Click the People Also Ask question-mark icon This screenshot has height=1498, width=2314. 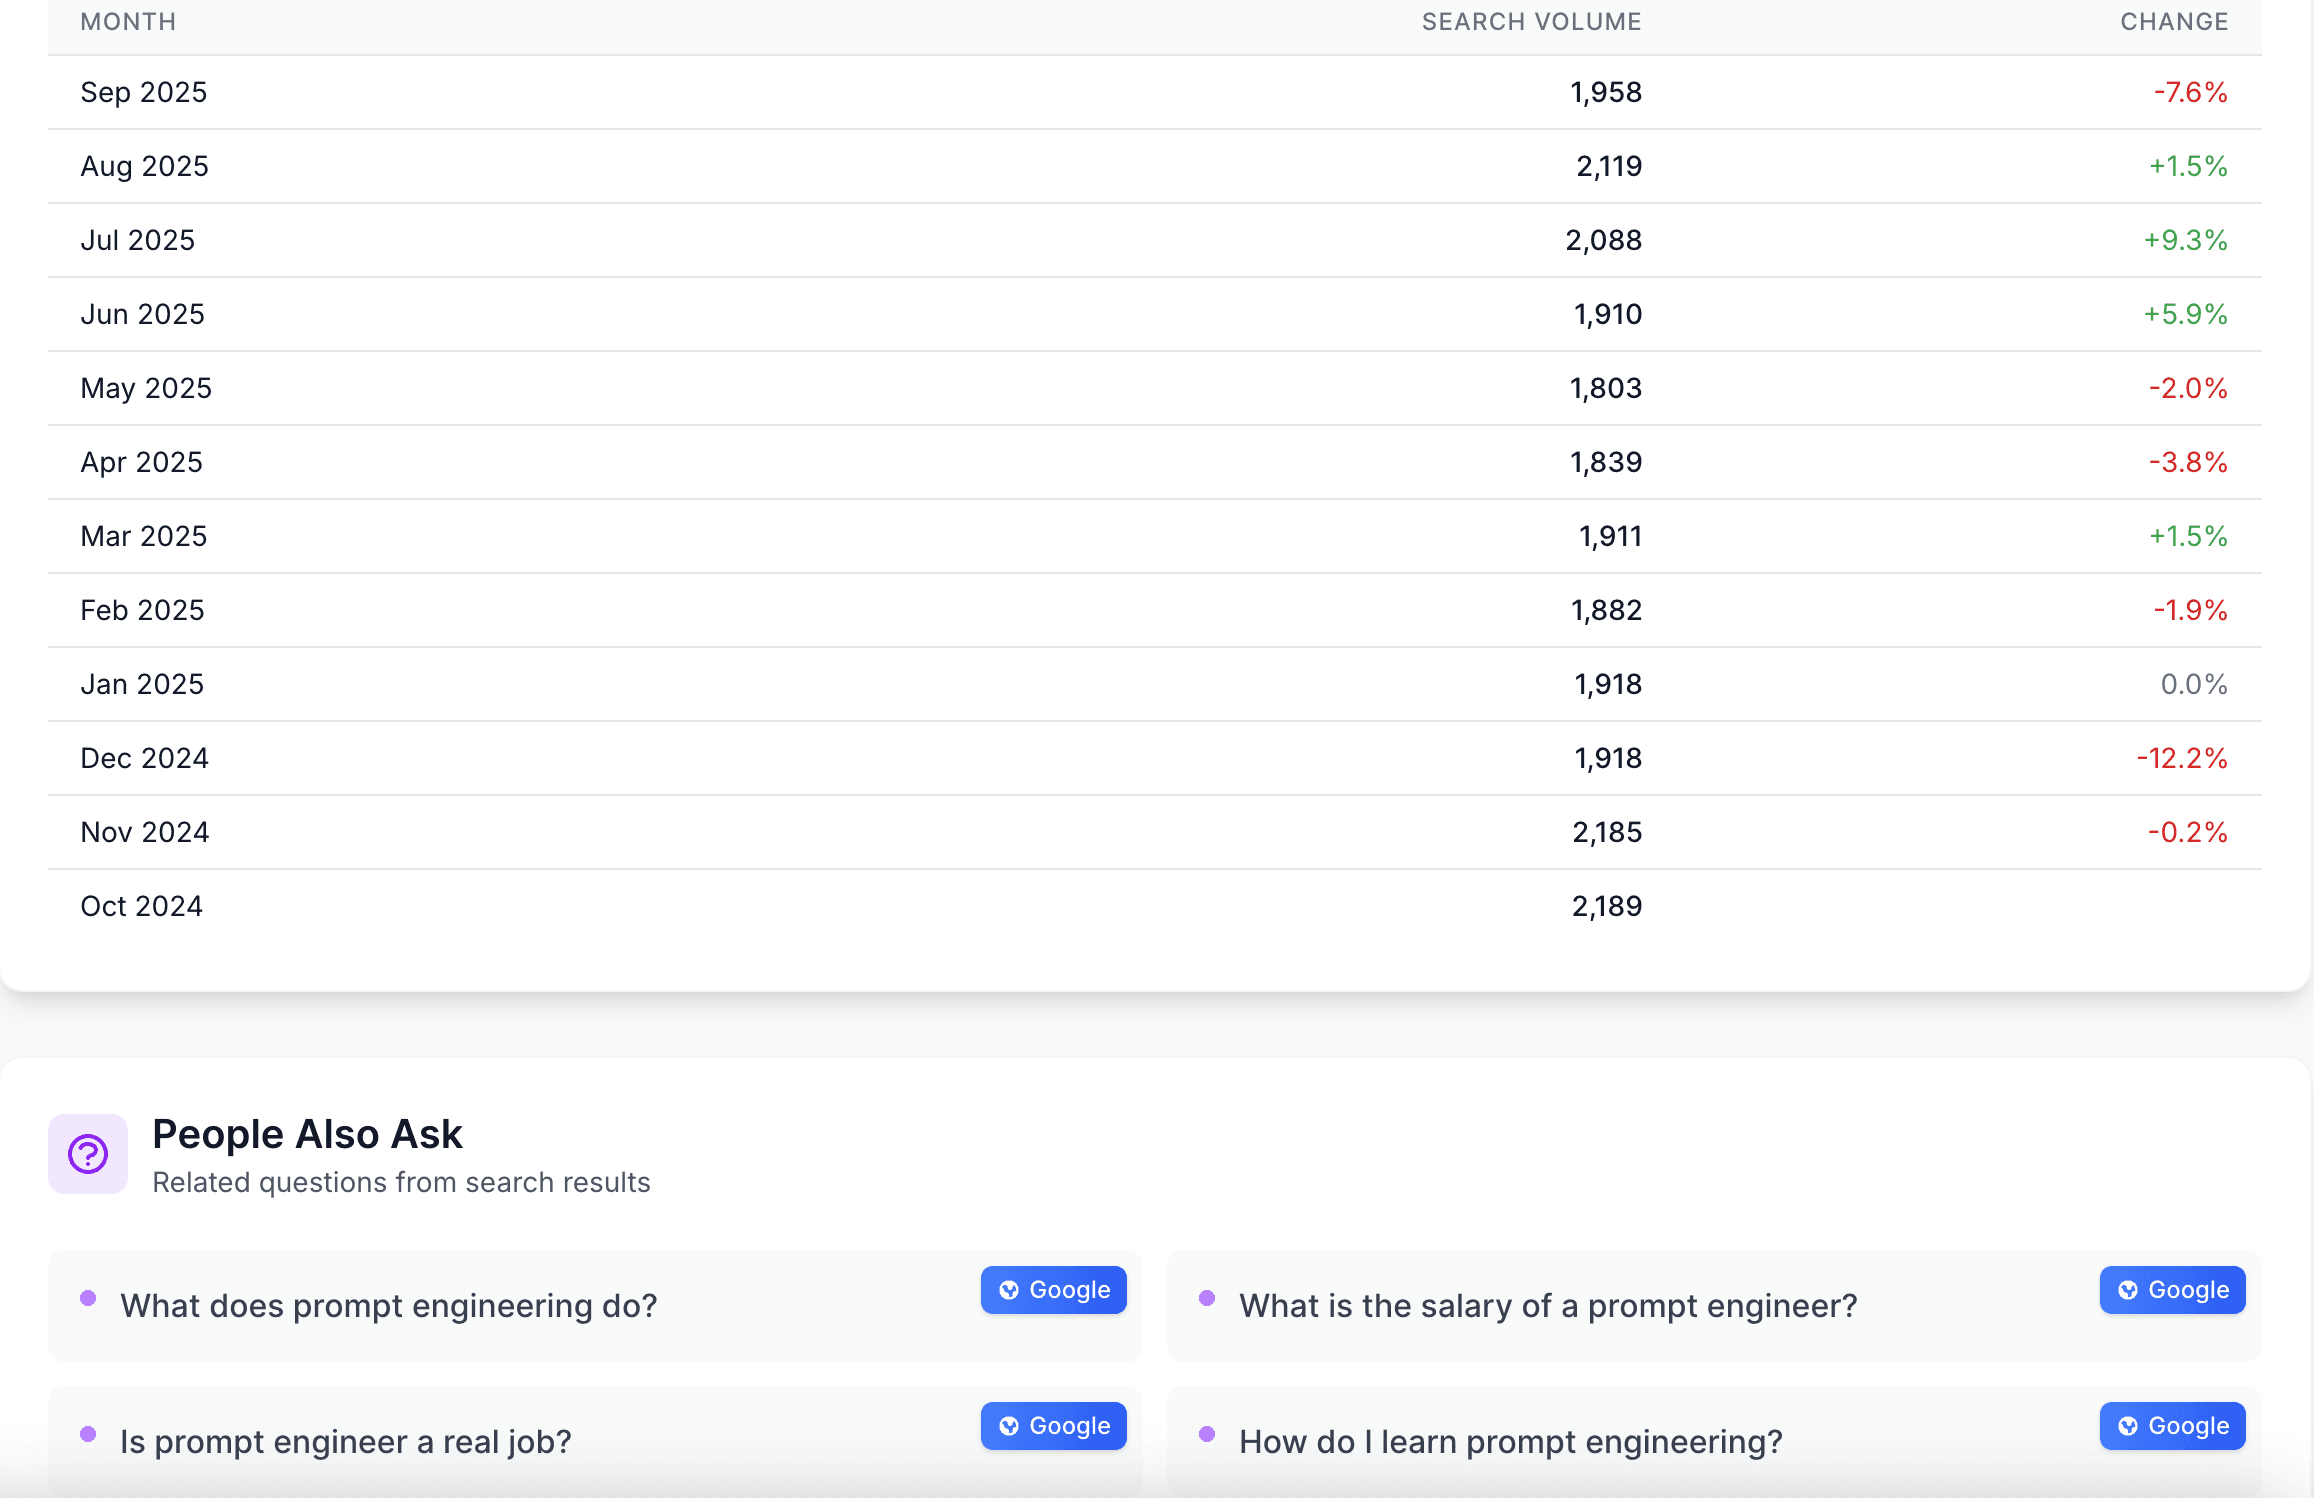[x=88, y=1154]
